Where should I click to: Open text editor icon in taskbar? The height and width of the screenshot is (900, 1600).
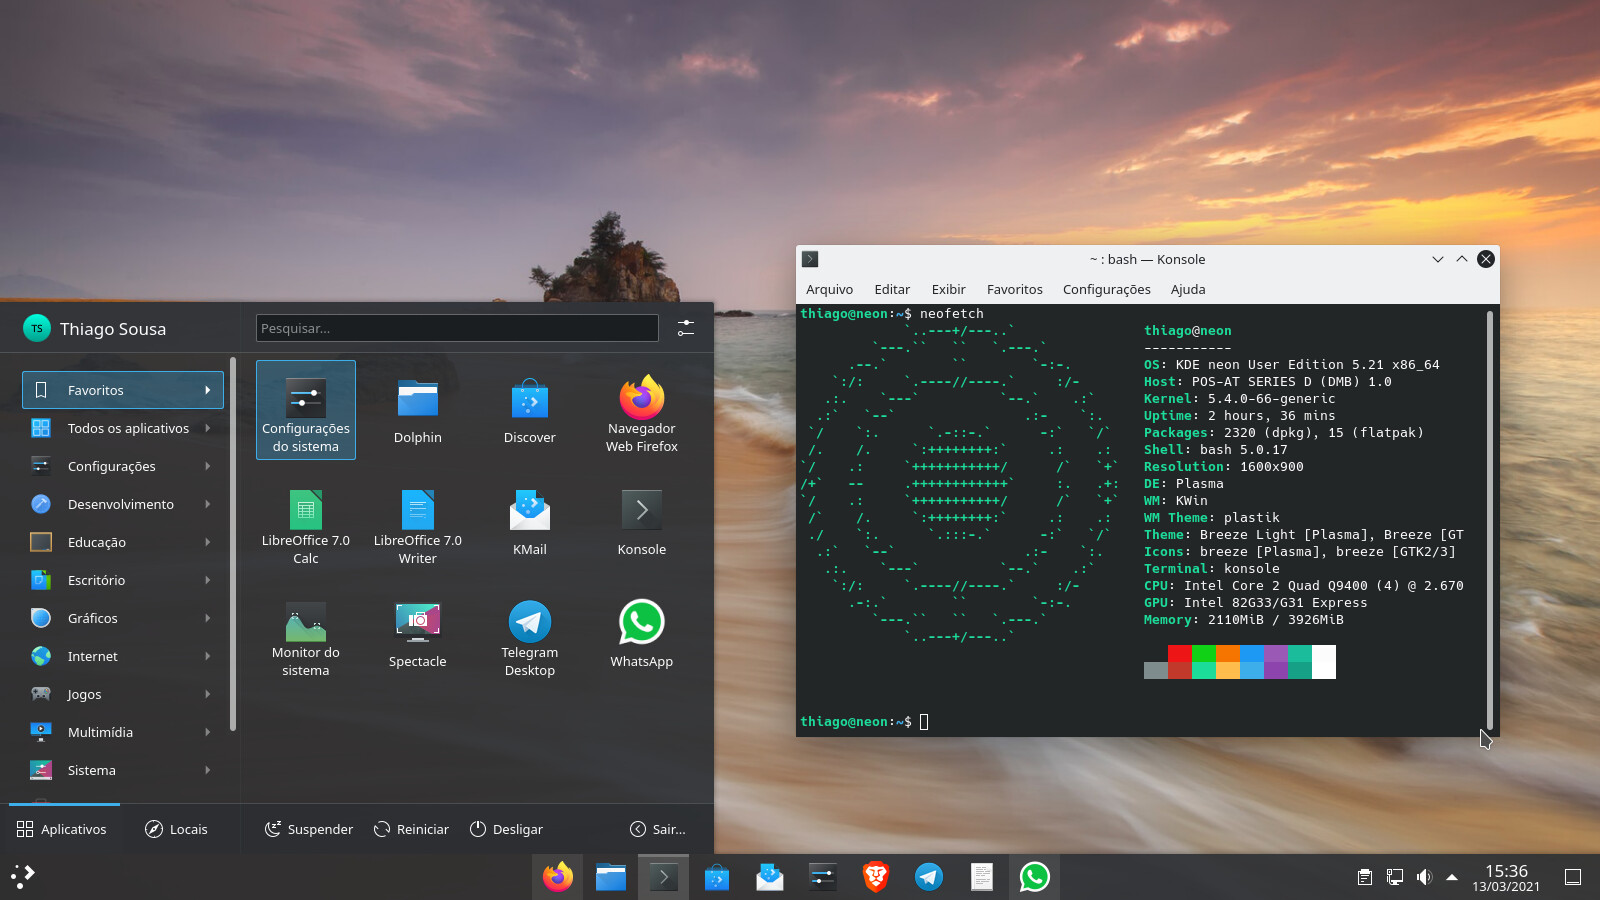pyautogui.click(x=981, y=877)
